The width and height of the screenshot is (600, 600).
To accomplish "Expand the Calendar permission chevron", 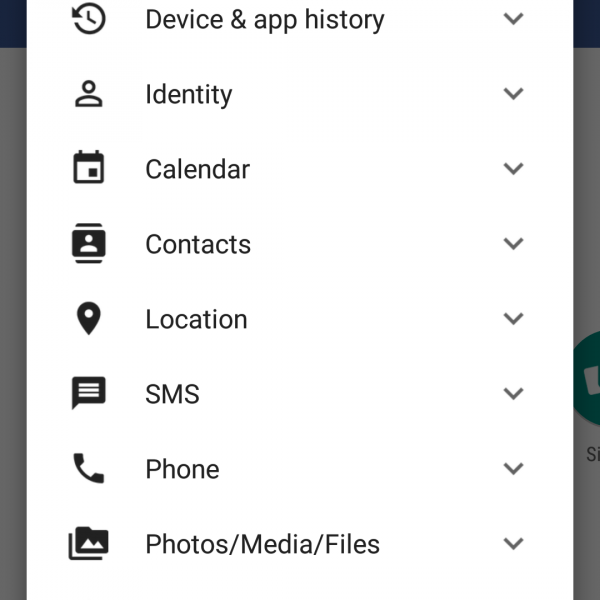I will coord(513,169).
